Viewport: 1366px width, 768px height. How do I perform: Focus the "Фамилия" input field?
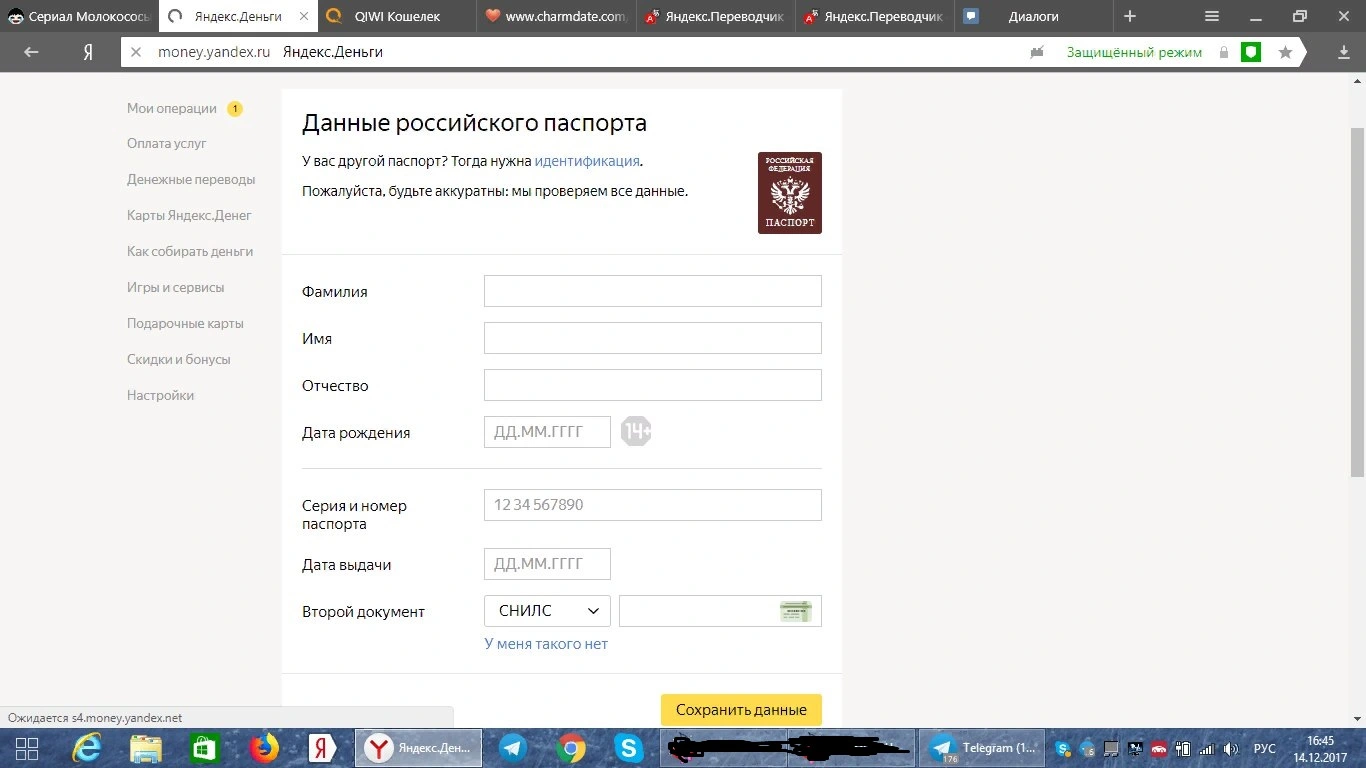click(x=653, y=291)
